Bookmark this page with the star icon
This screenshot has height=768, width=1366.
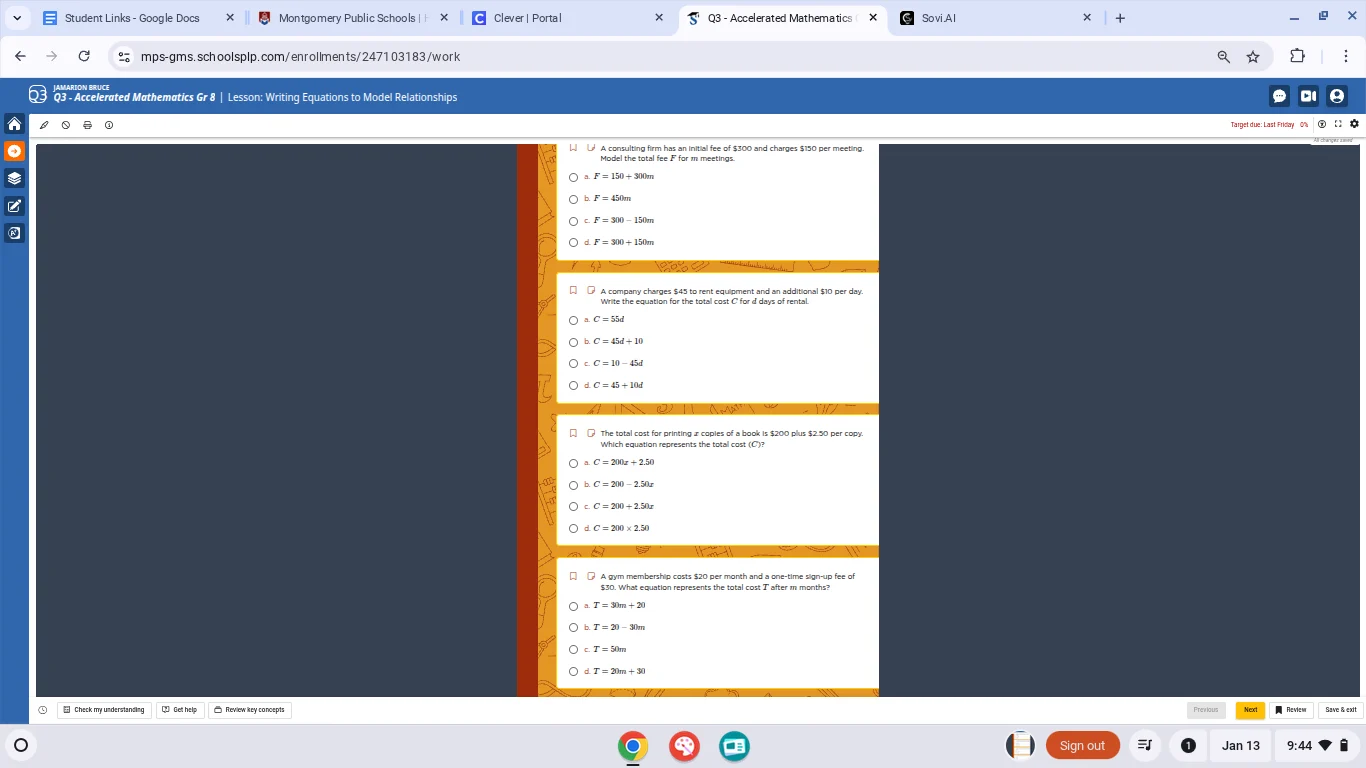(1253, 57)
